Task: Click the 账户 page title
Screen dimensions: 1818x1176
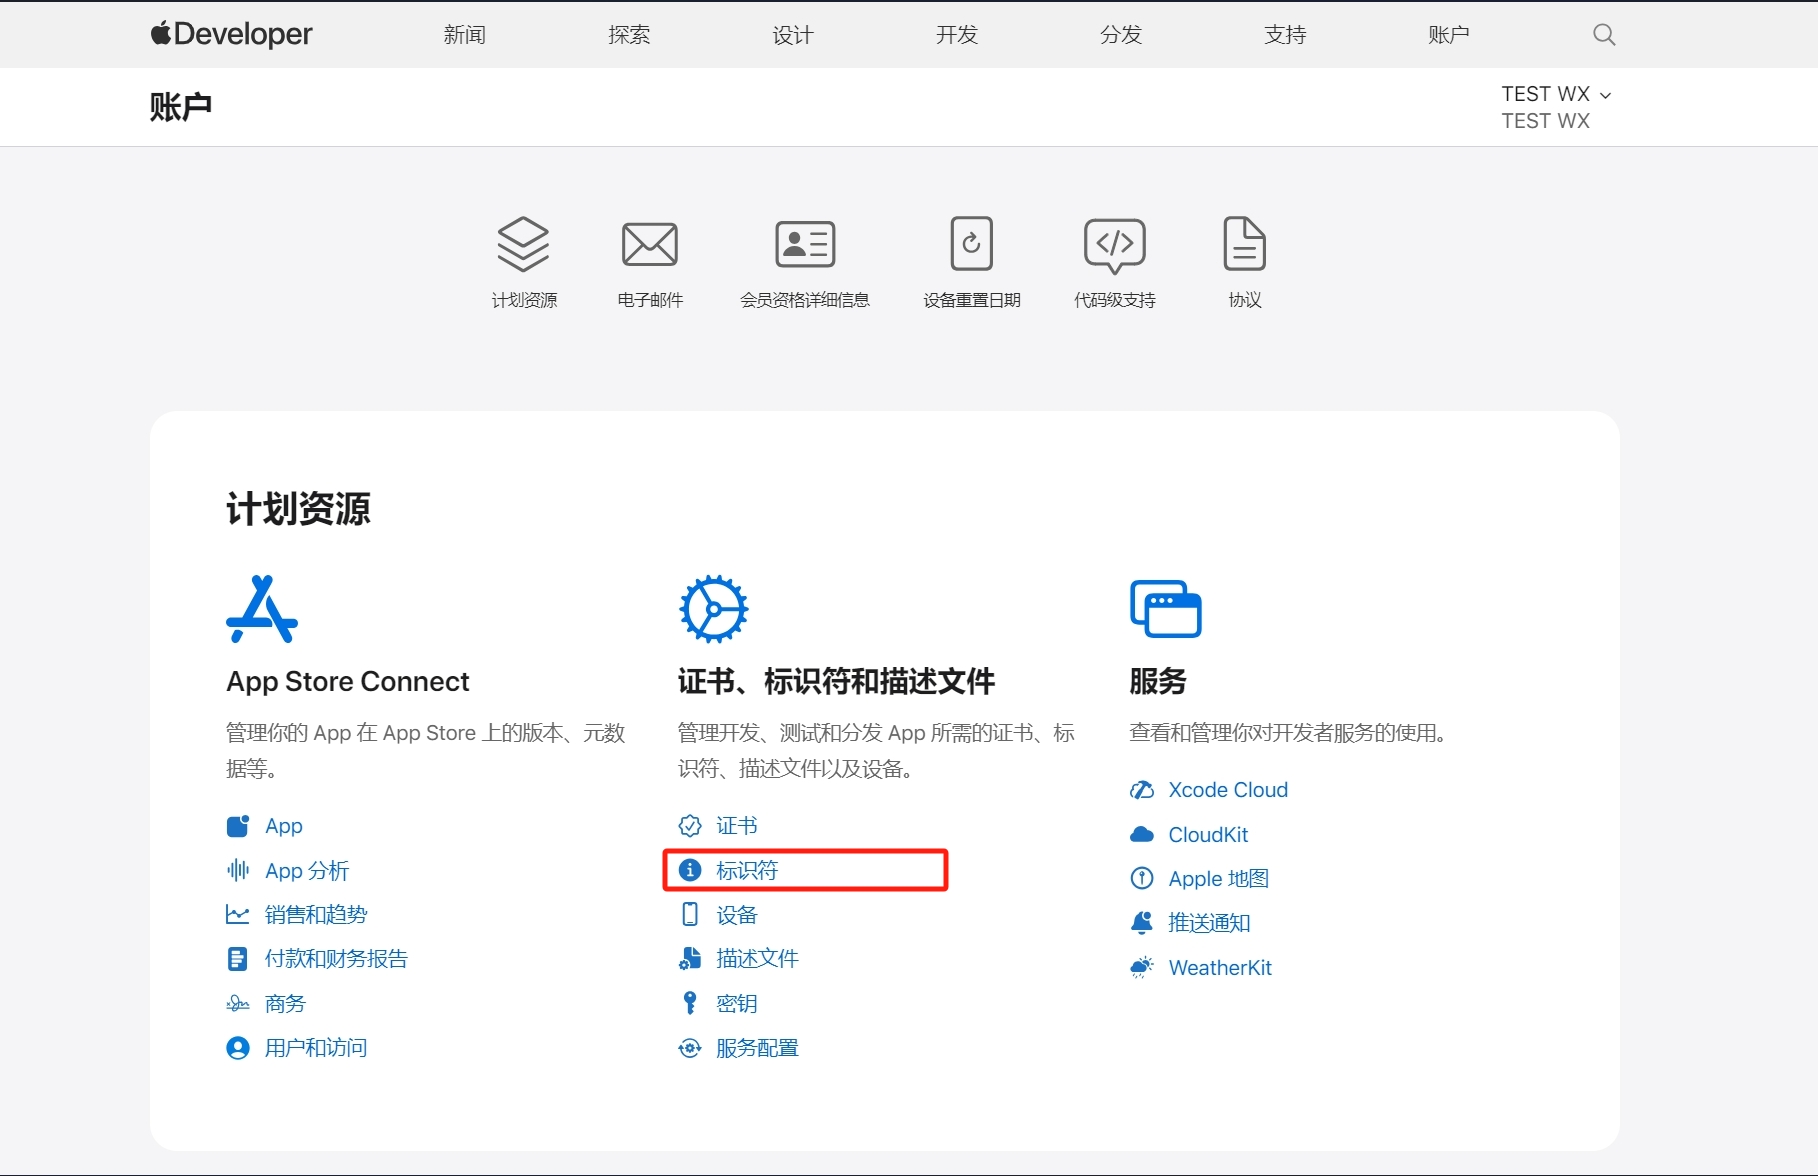Action: (x=181, y=107)
